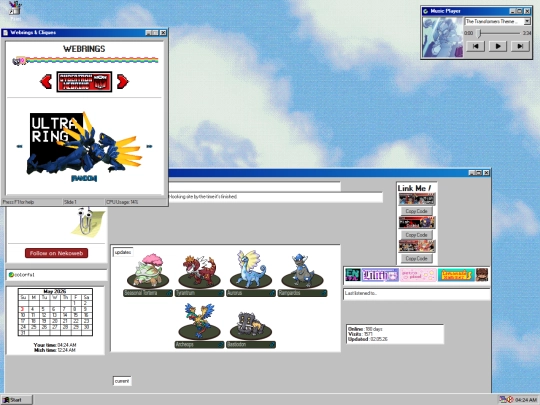Viewport: 540px width, 405px height.
Task: Select day 3 on the calendar
Action: point(23,309)
